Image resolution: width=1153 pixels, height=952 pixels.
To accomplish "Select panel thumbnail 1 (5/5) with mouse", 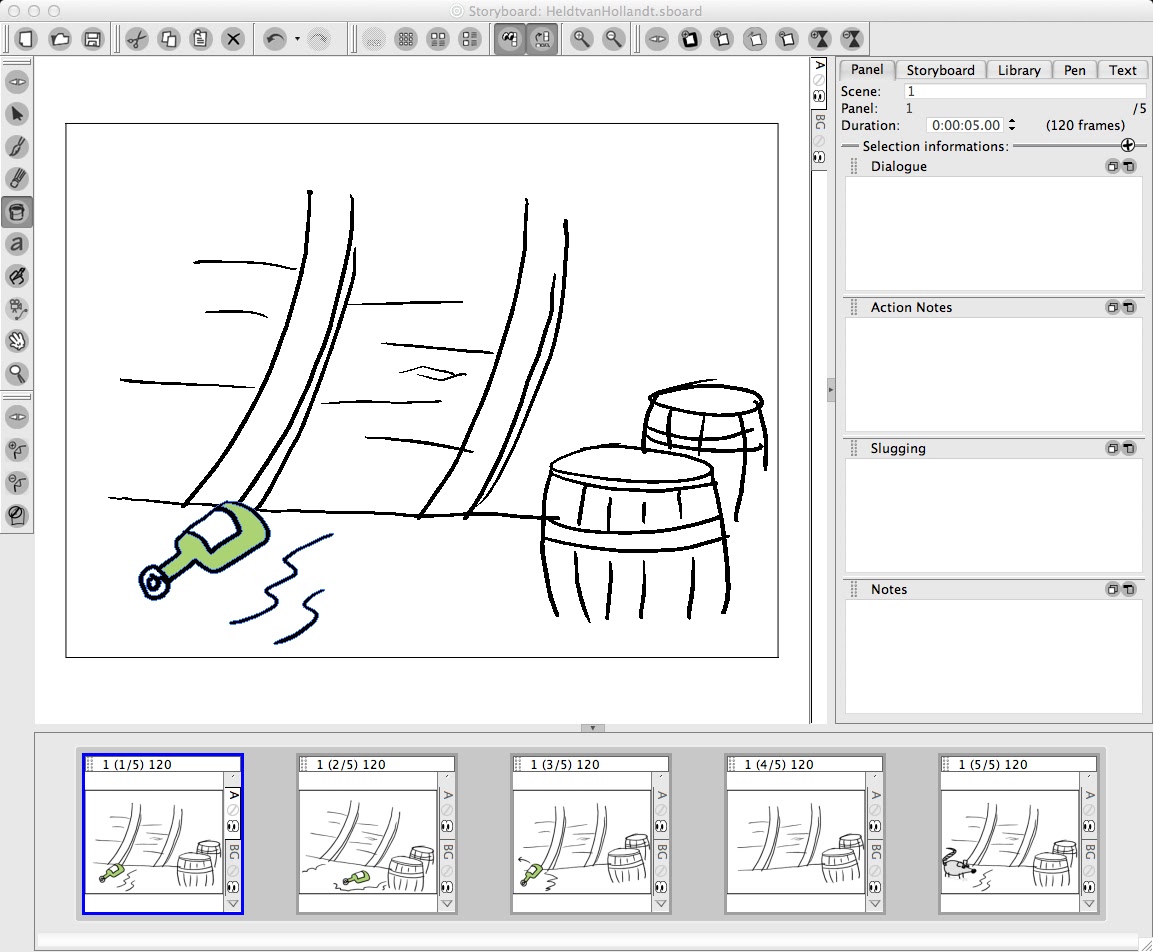I will pos(1019,834).
